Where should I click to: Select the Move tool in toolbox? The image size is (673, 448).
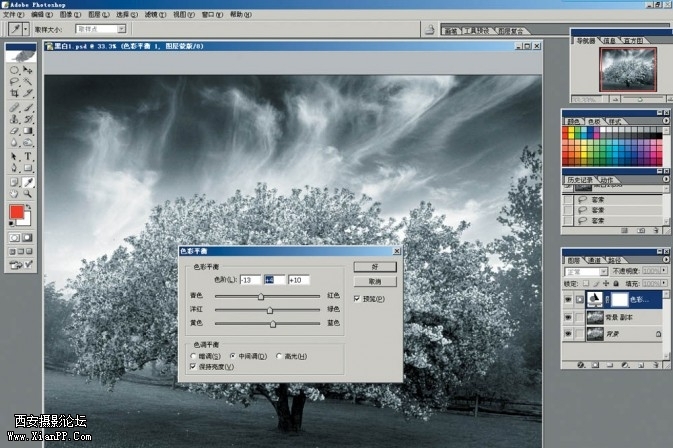pos(29,70)
